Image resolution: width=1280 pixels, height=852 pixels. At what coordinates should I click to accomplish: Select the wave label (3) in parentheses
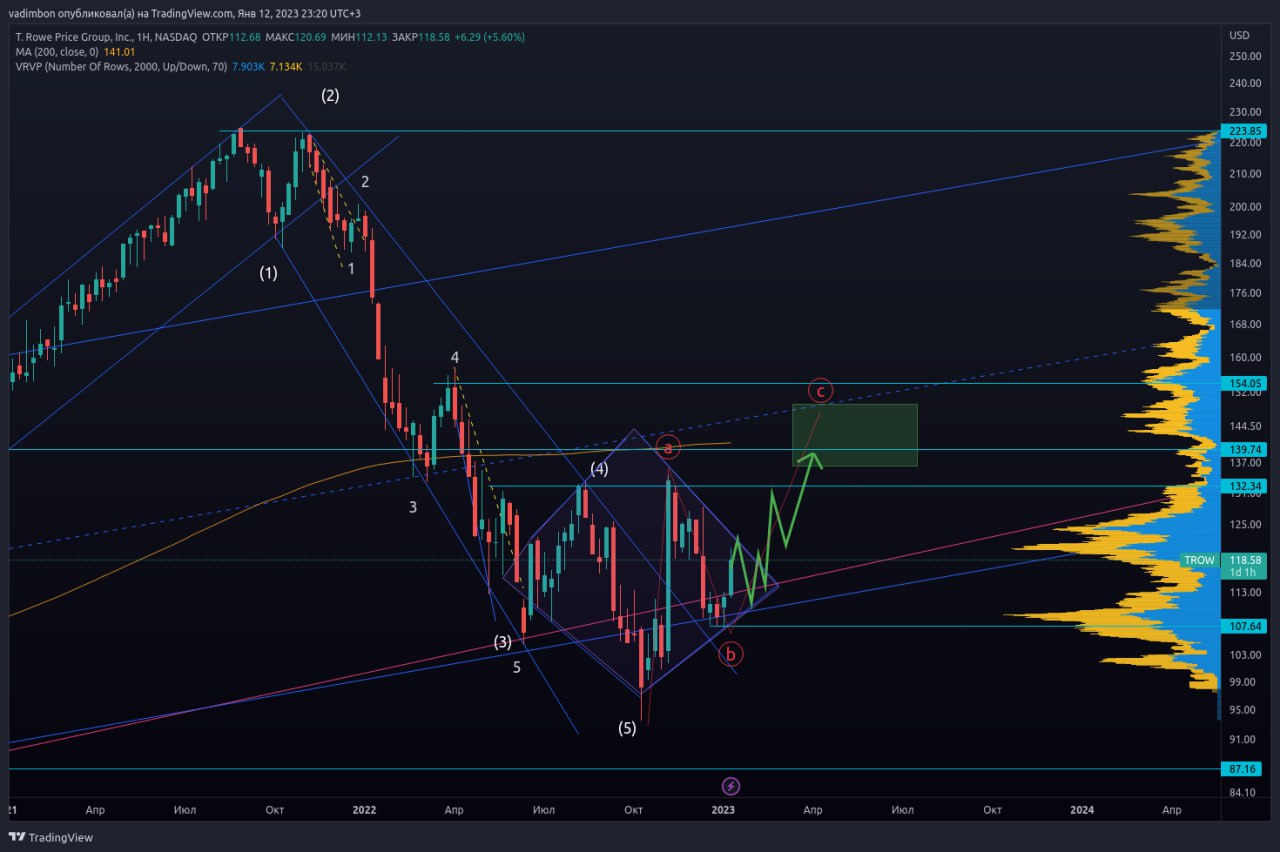tap(503, 642)
